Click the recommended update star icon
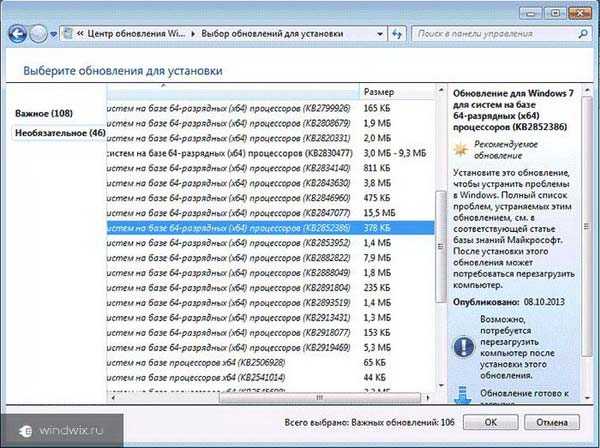The height and width of the screenshot is (448, 600). (461, 150)
